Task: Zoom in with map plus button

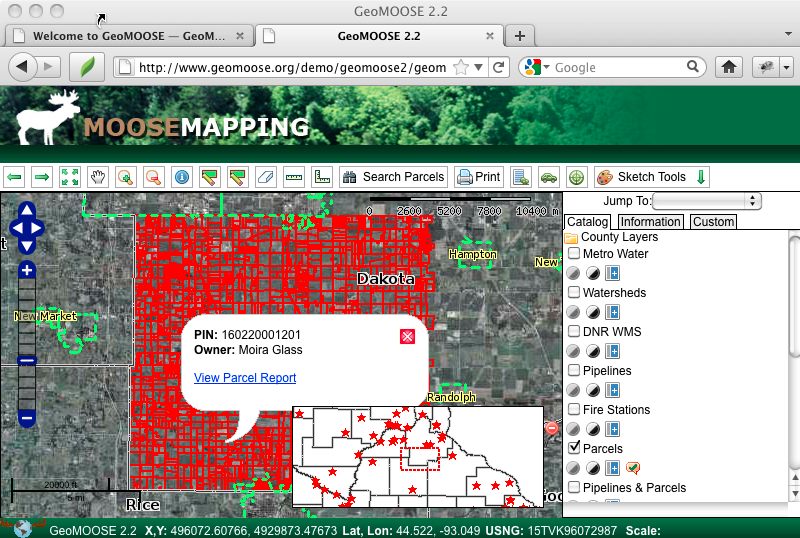Action: tap(27, 271)
